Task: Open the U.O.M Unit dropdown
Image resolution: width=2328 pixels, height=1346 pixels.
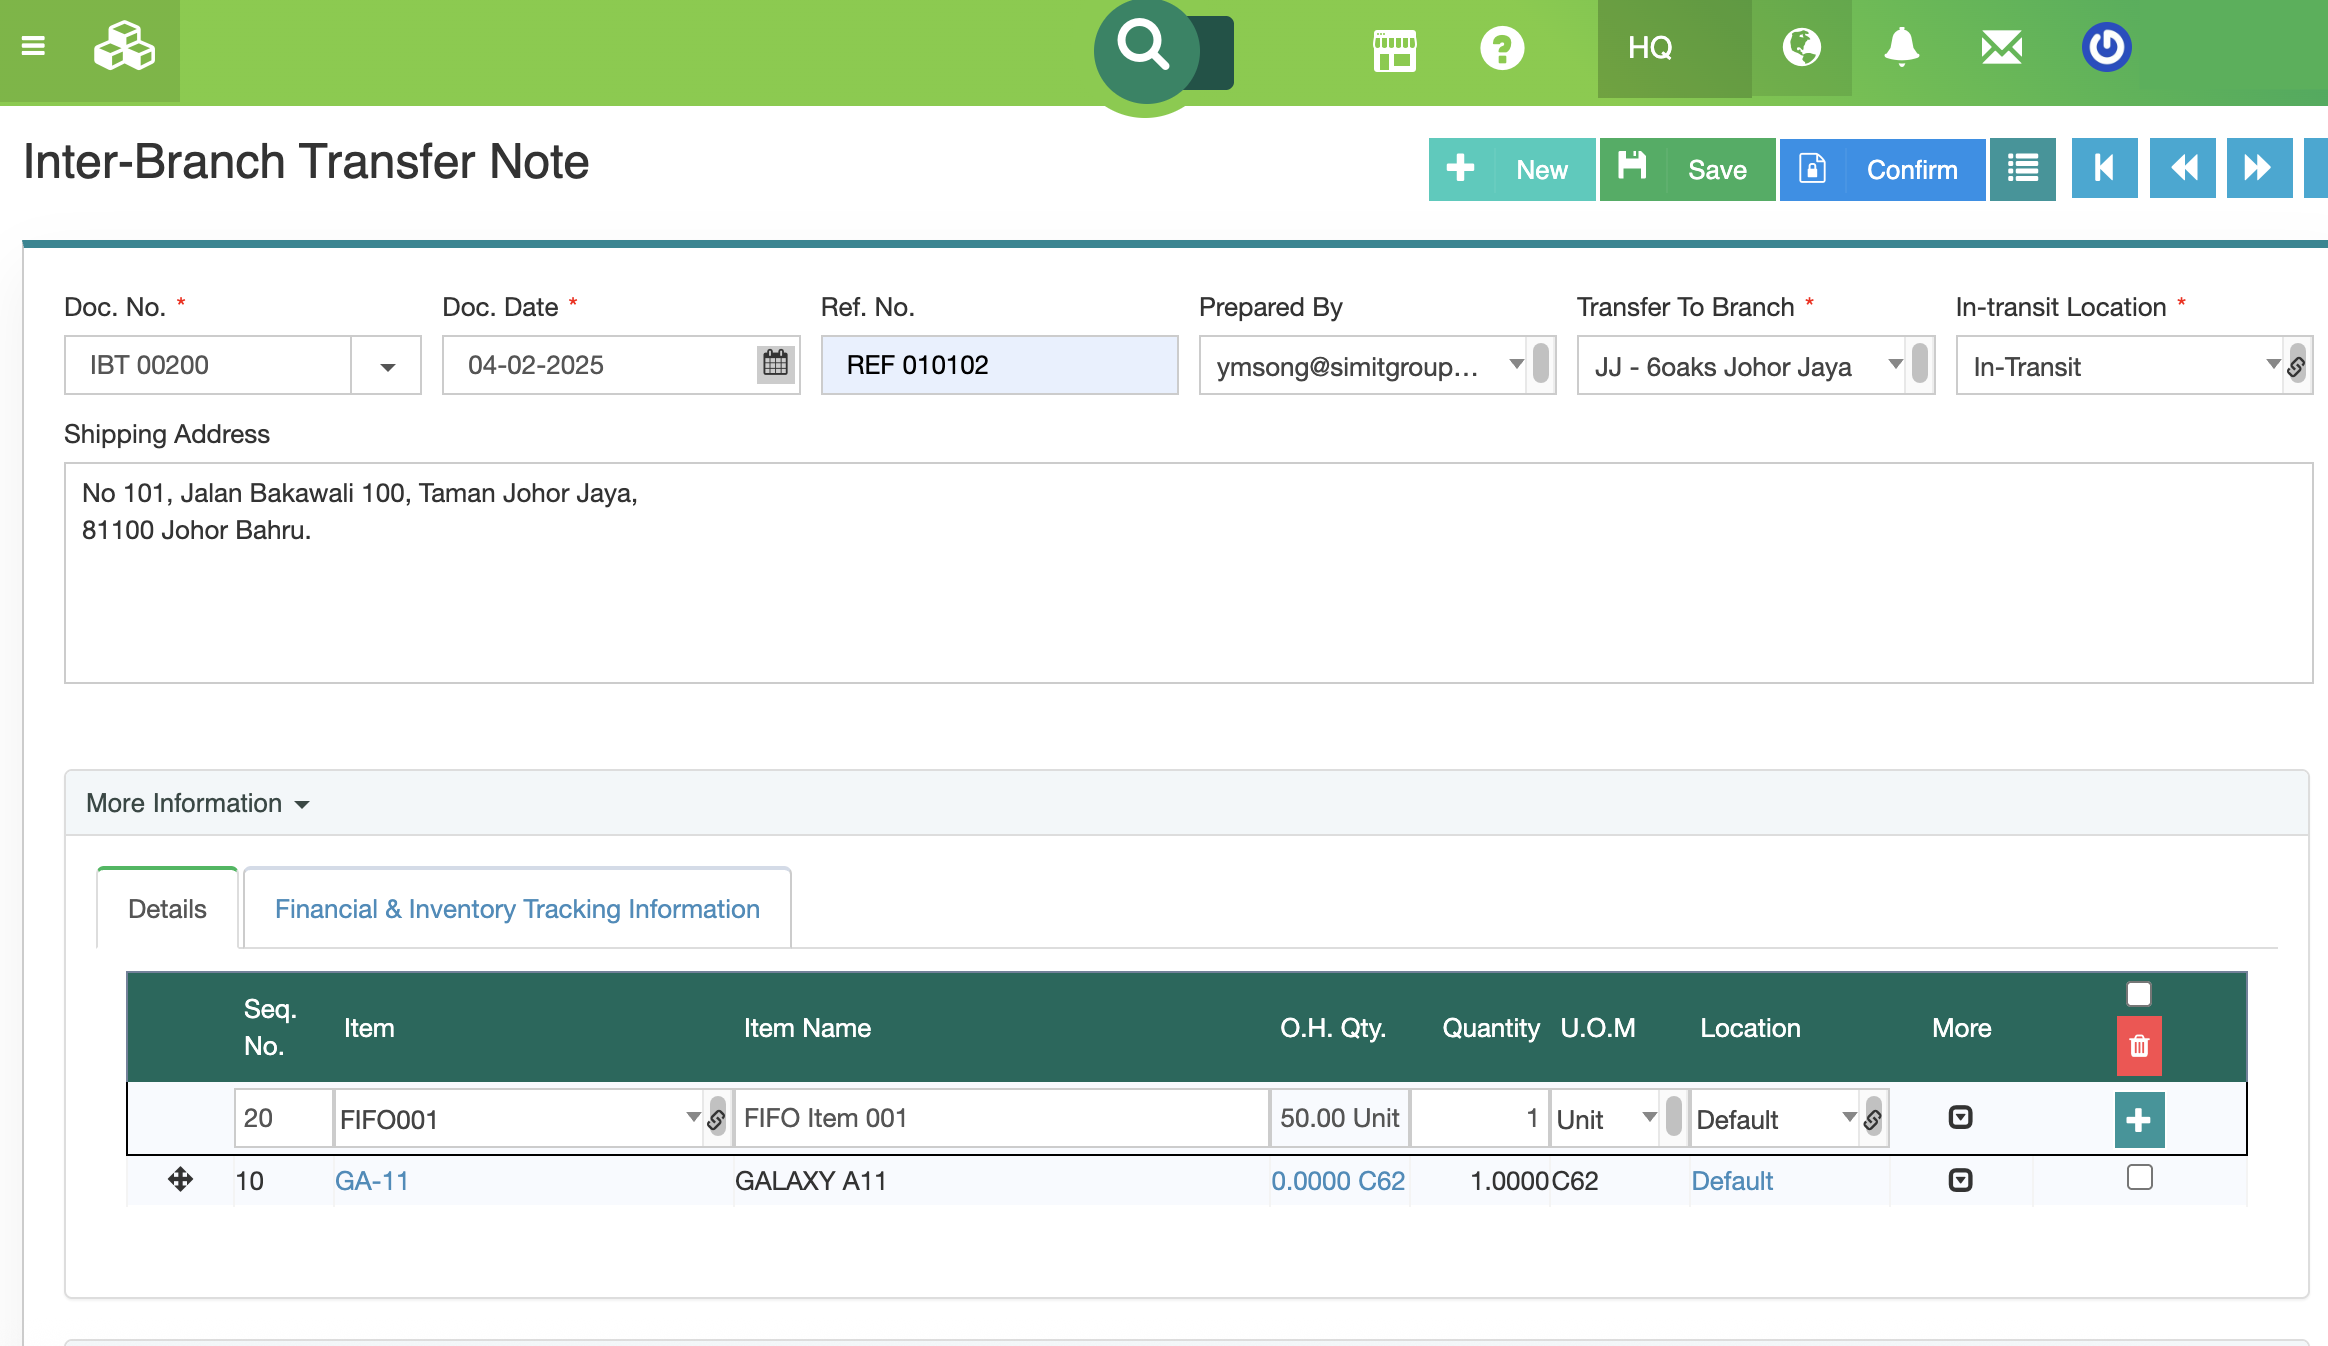Action: (x=1605, y=1118)
